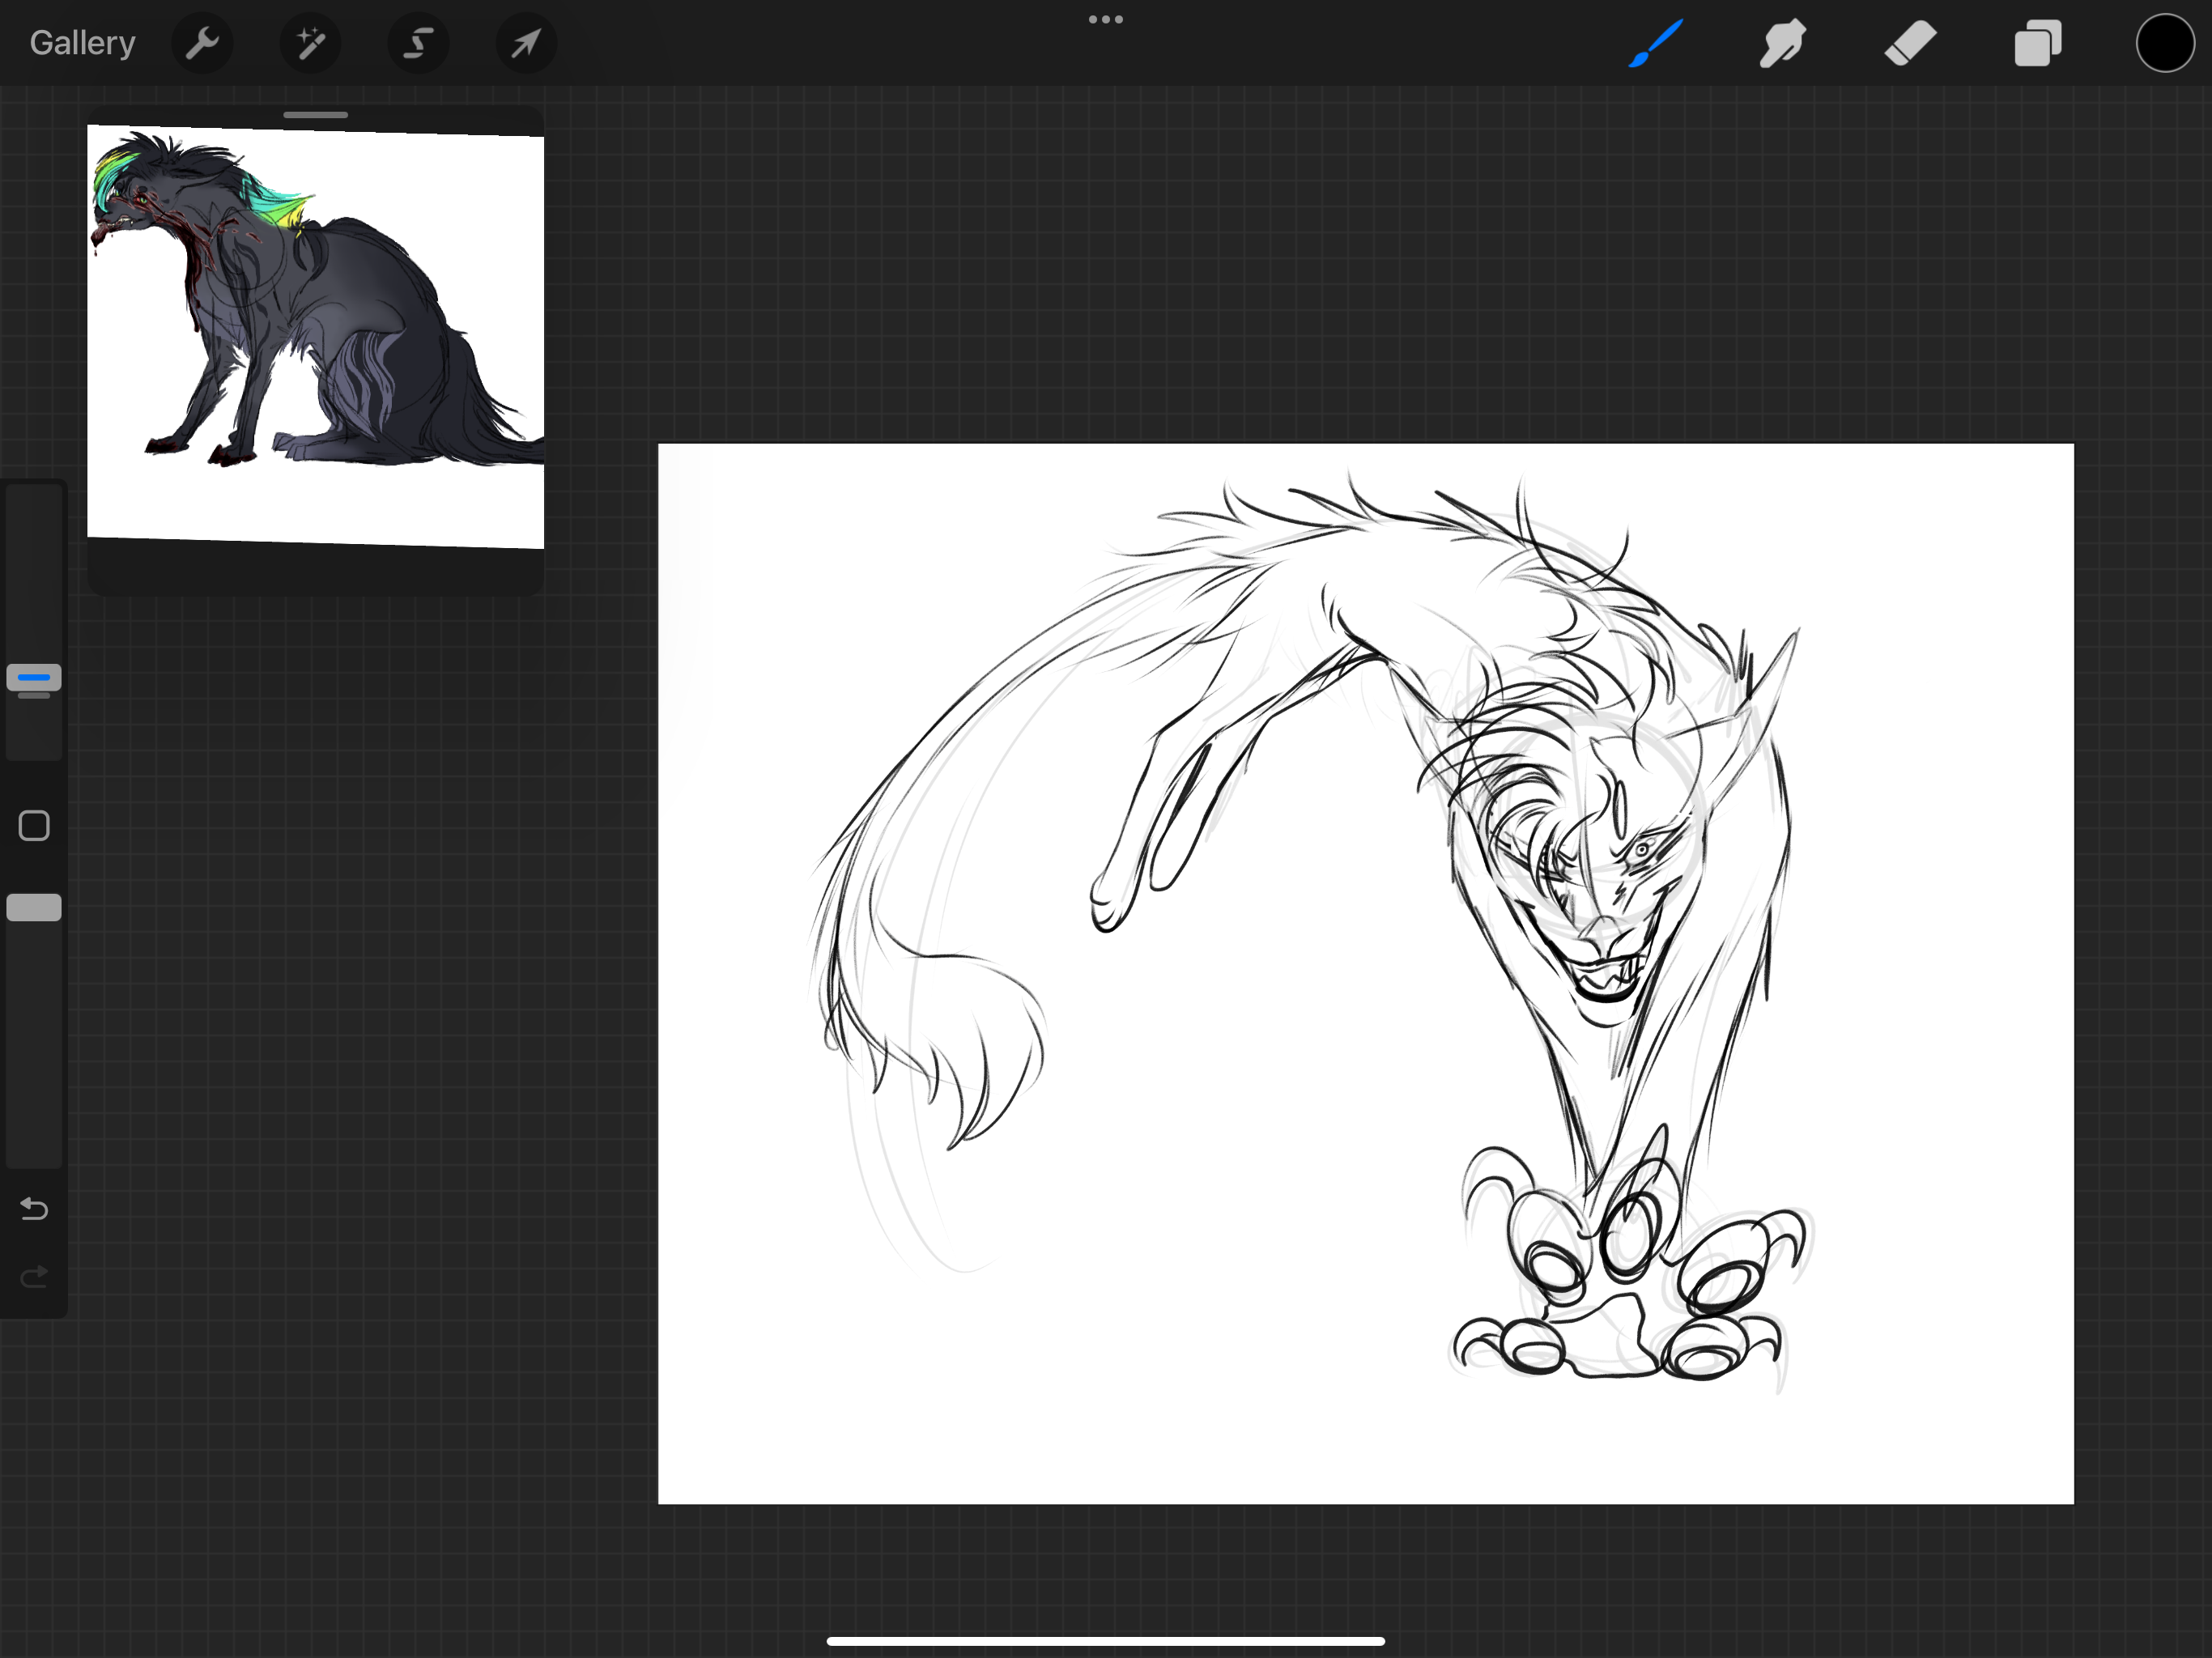Activate the Transform arrow tool
Viewport: 2212px width, 1658px height.
tap(526, 43)
